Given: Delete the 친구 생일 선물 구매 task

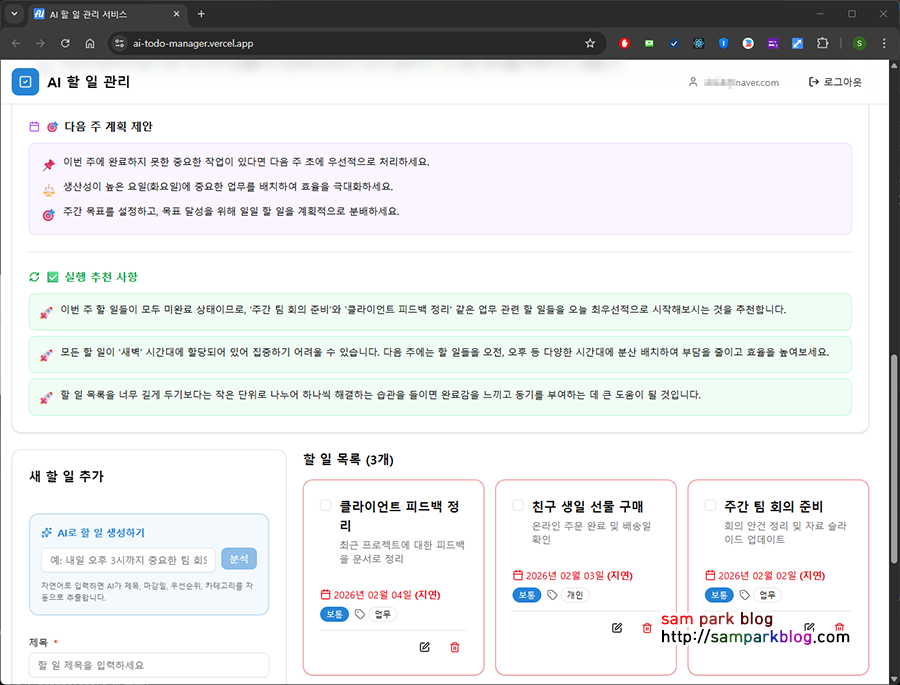Looking at the screenshot, I should click(647, 628).
